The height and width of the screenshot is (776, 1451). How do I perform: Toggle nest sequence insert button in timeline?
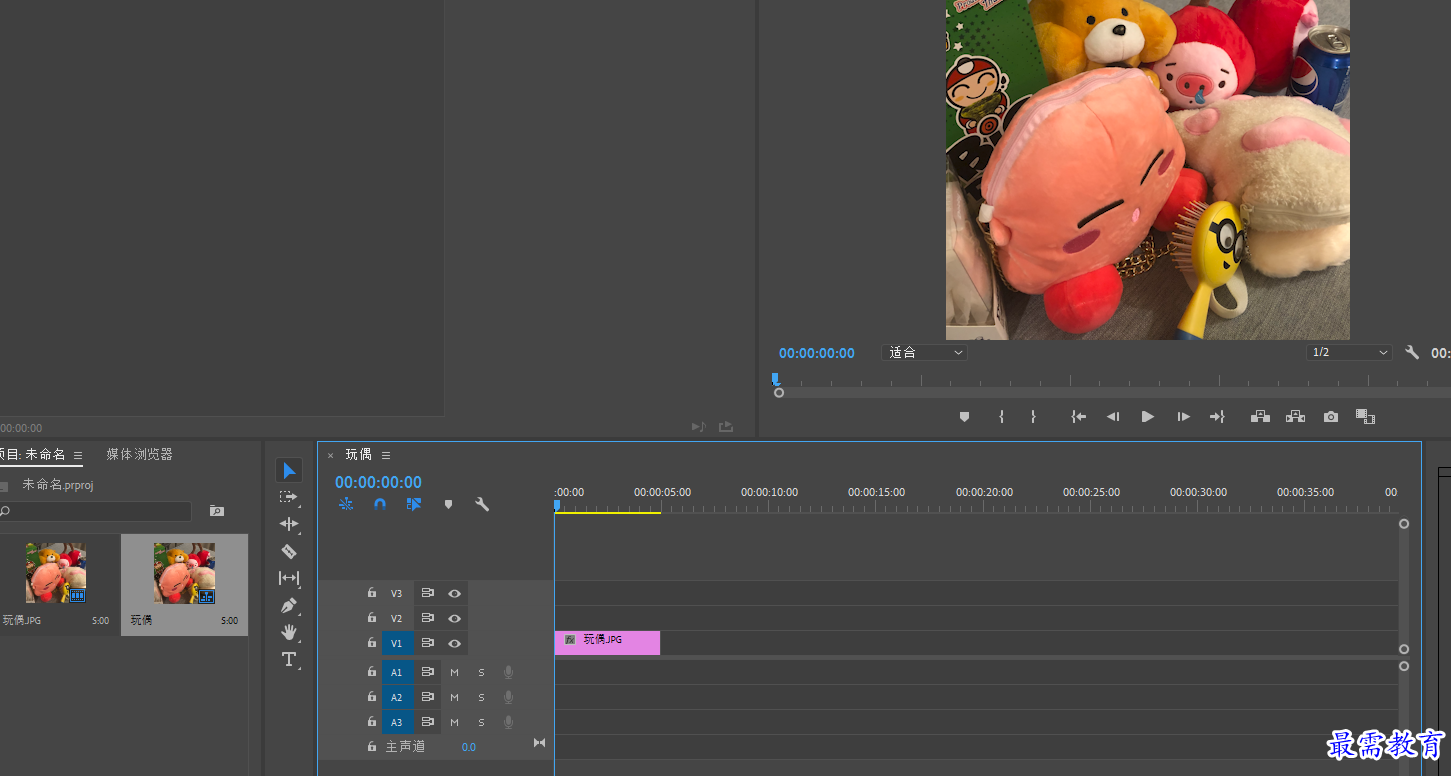click(346, 504)
